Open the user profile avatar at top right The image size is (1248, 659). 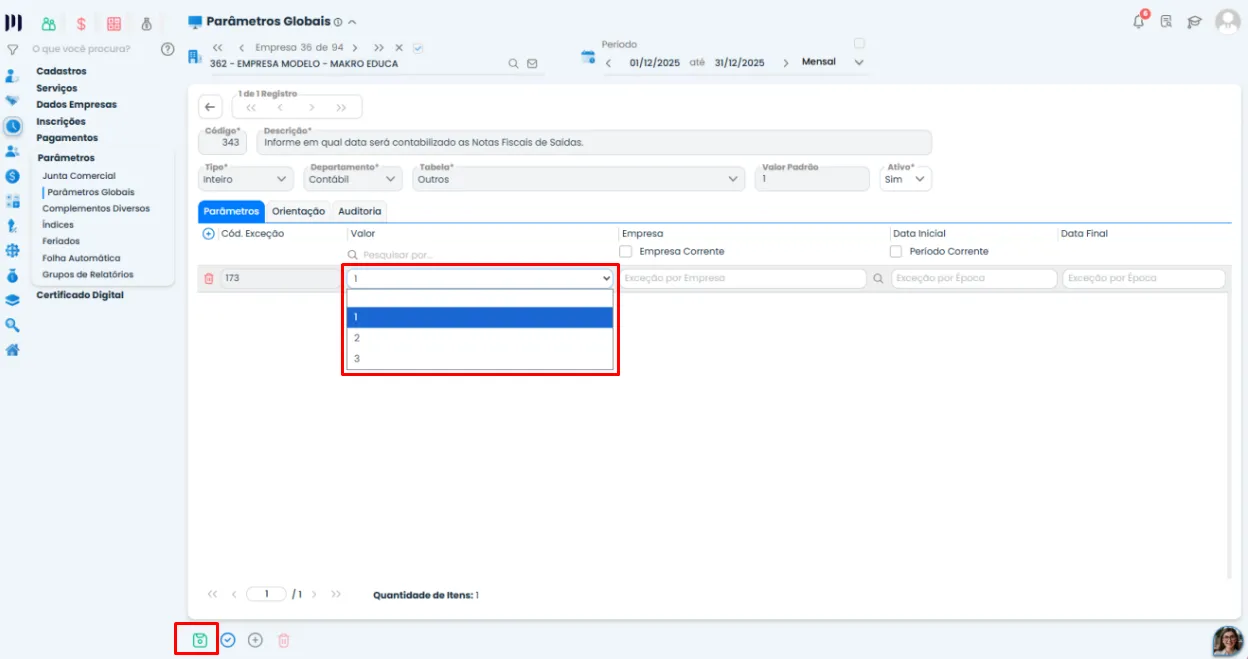pos(1228,21)
